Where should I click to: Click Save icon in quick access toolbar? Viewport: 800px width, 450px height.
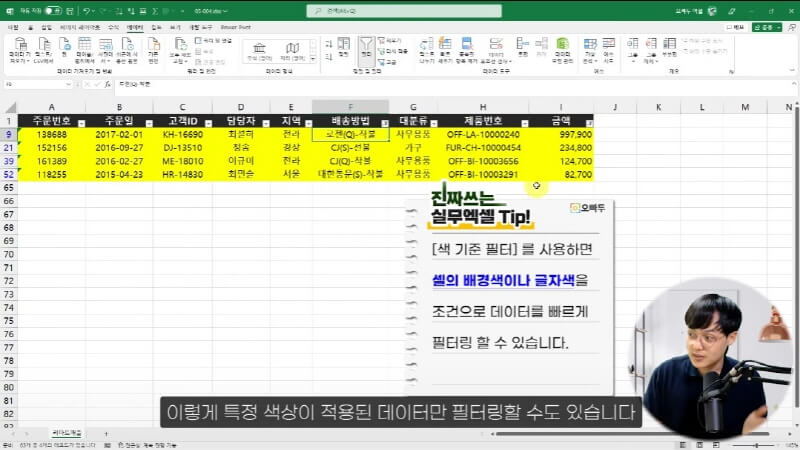pos(69,11)
